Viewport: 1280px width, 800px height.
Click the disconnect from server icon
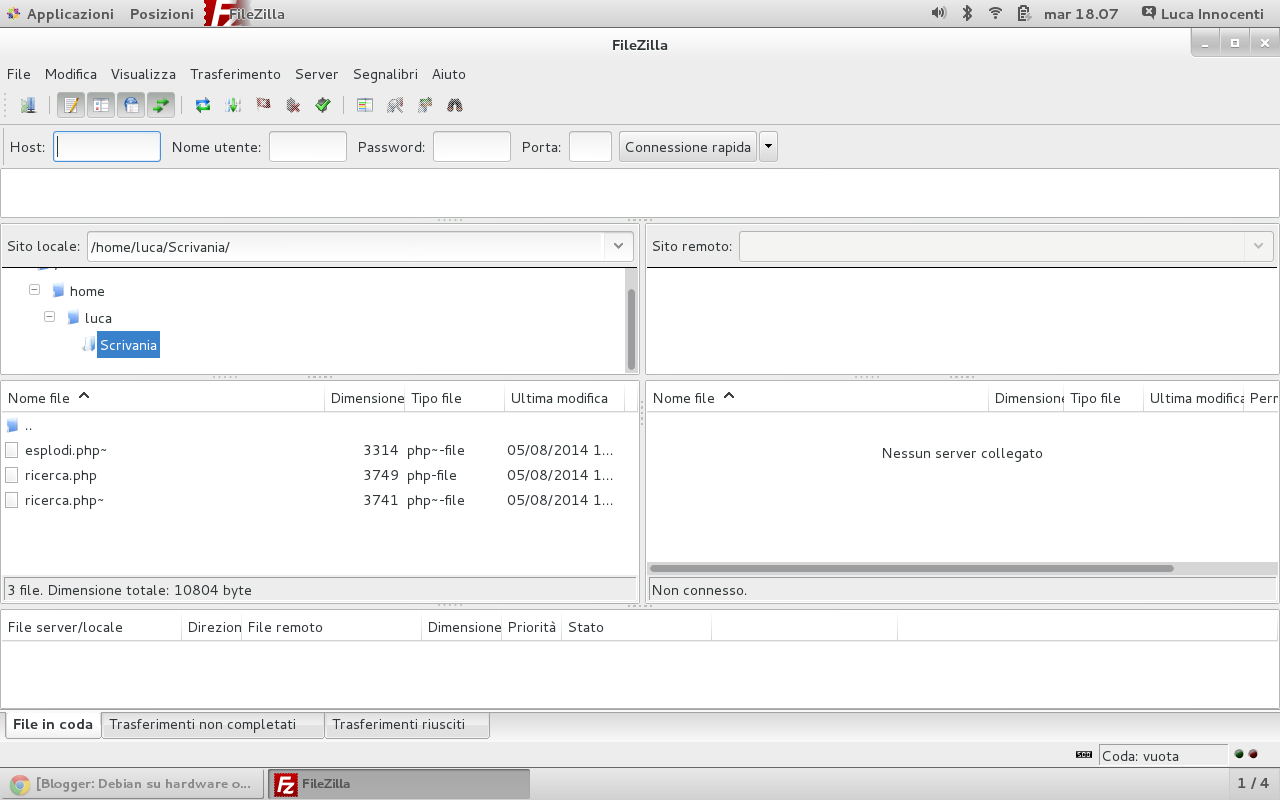(293, 105)
